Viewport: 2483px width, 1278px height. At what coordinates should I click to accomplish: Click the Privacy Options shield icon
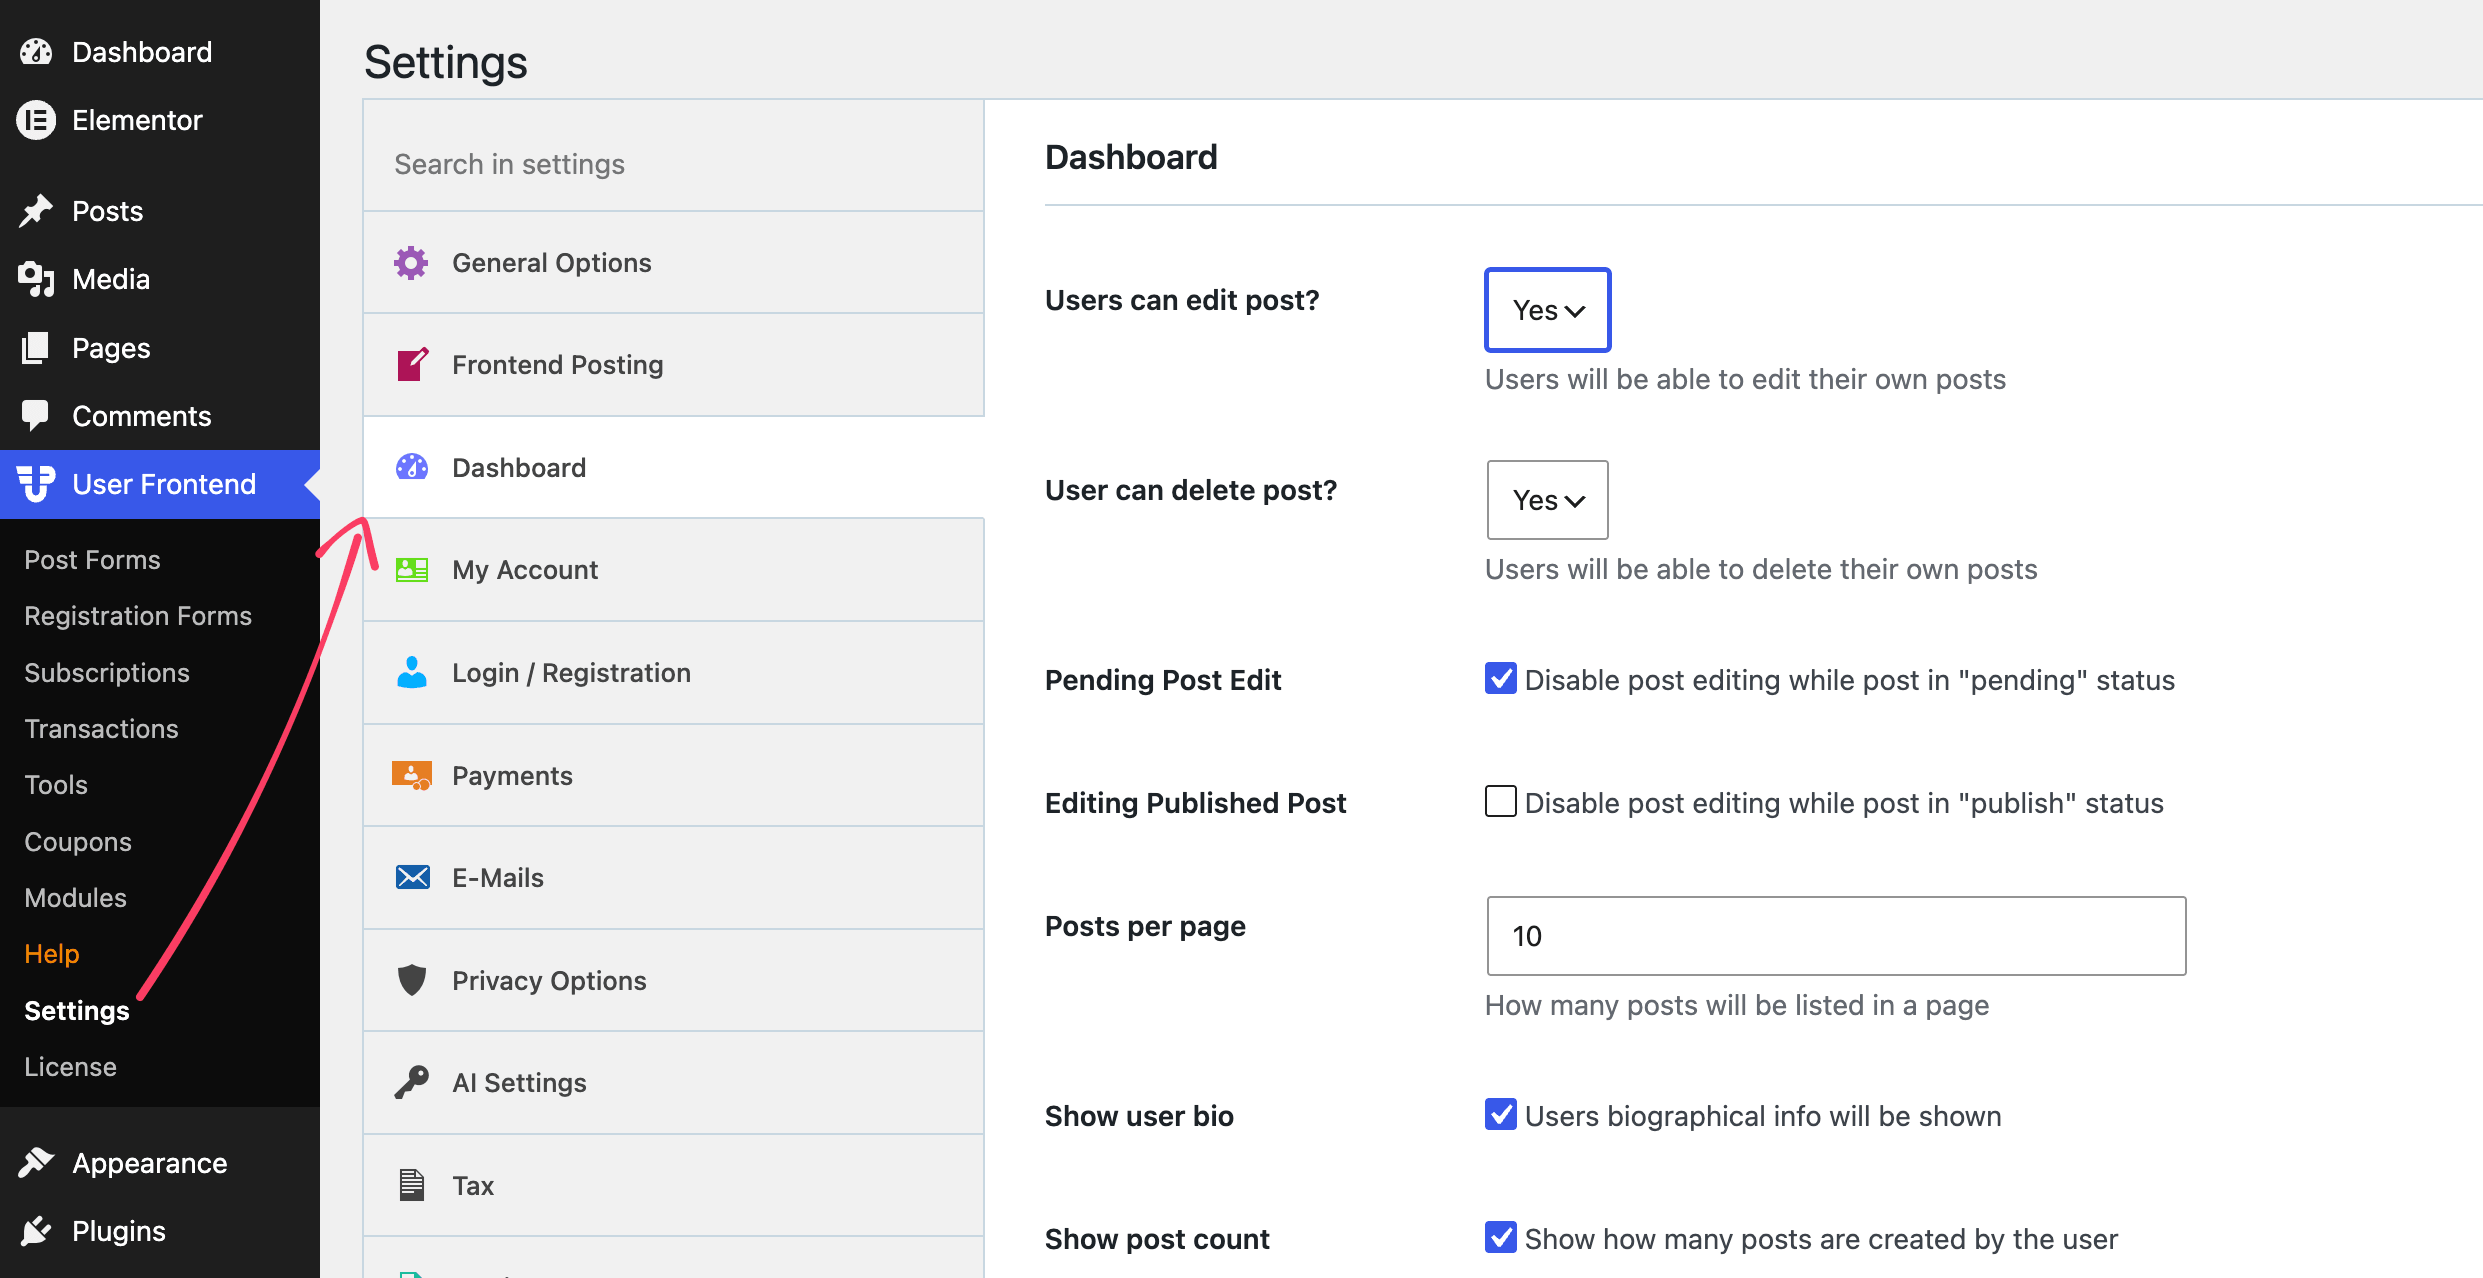pyautogui.click(x=412, y=980)
